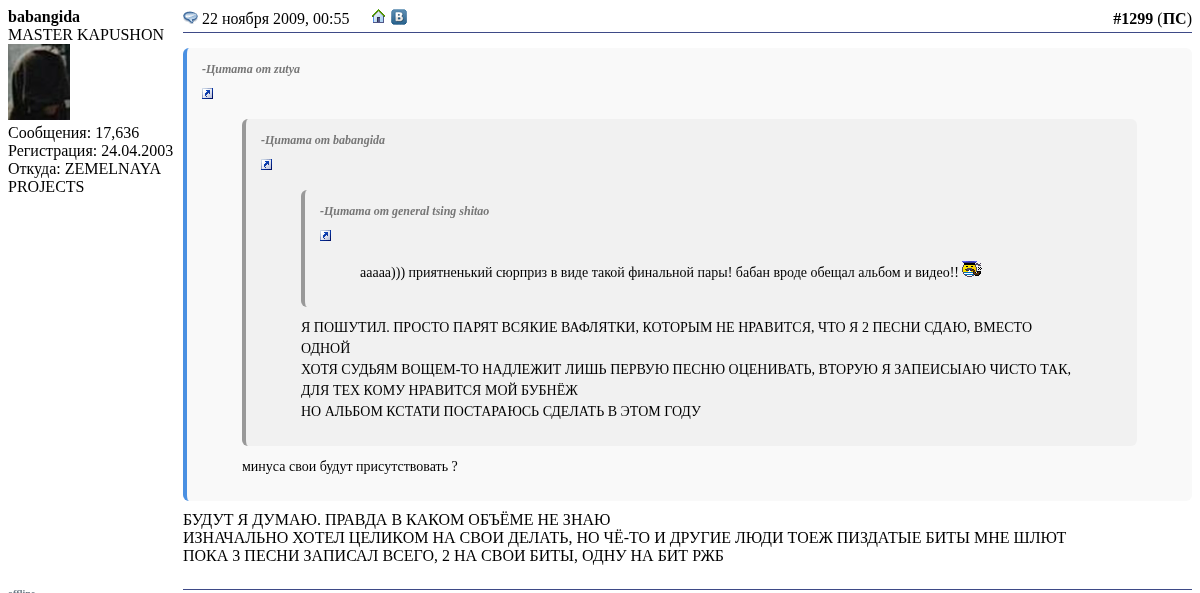
Task: Click the ПС link next to post number
Action: [x=1174, y=19]
